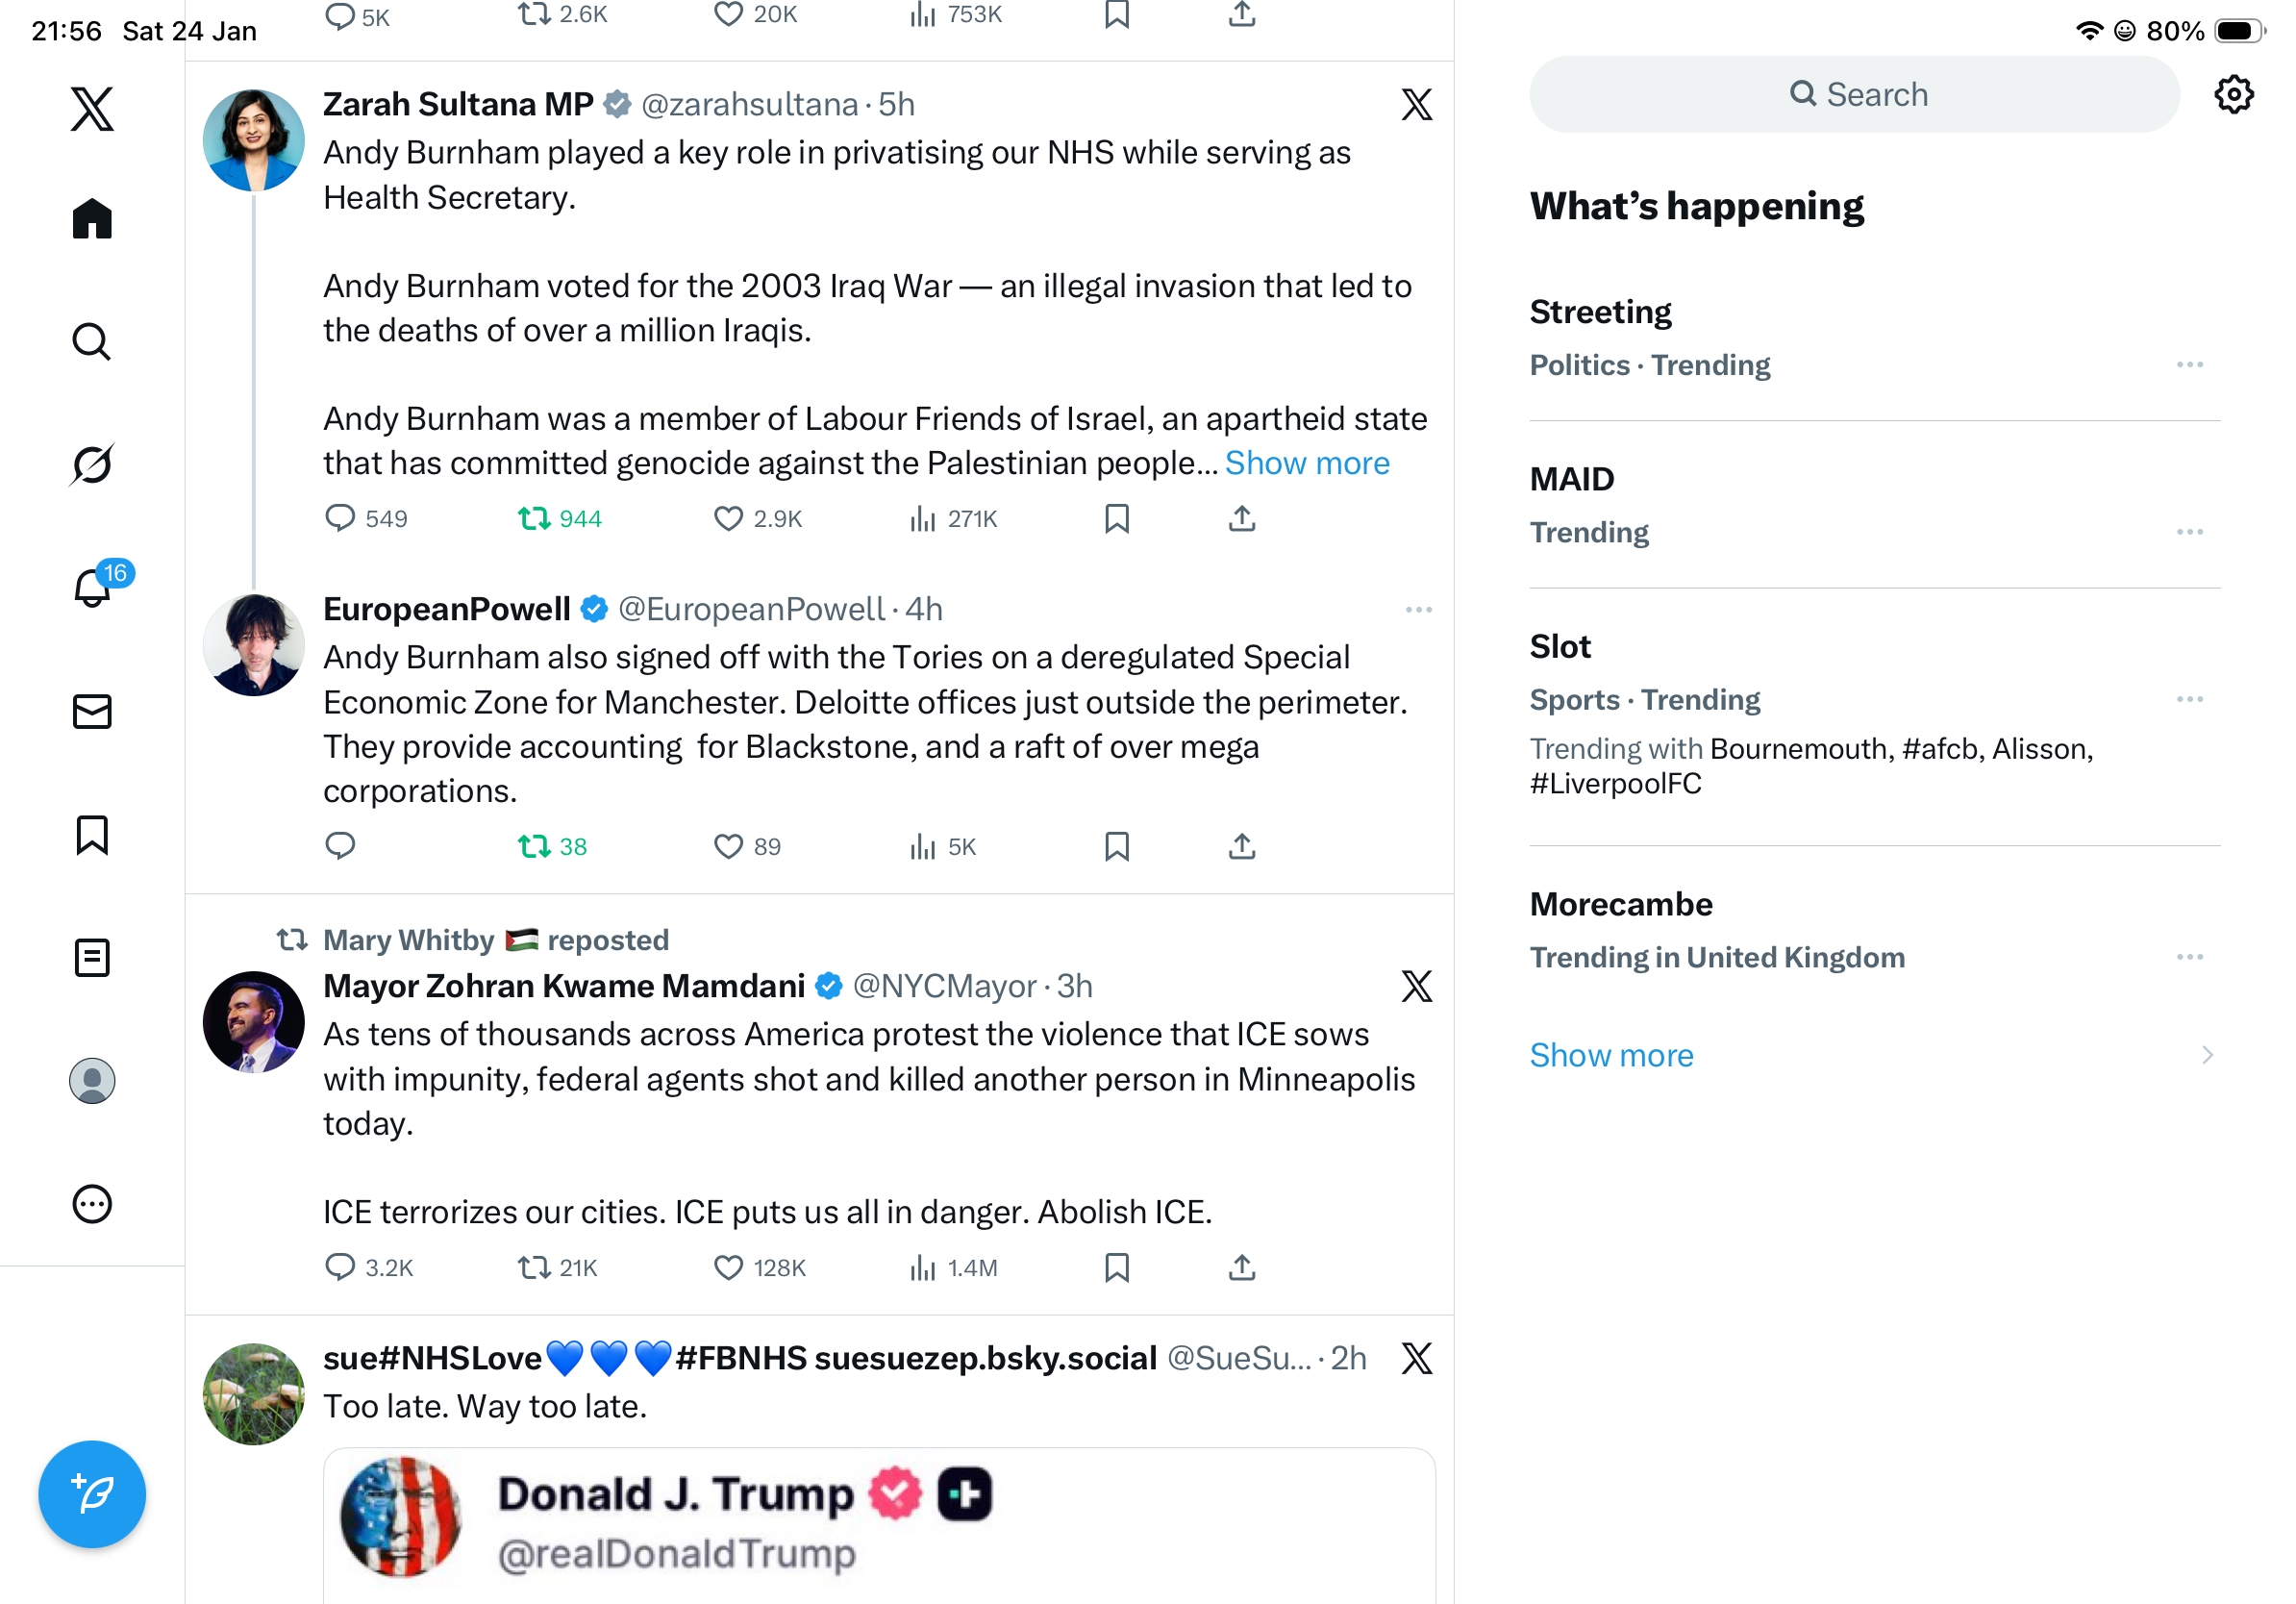The image size is (2296, 1604).
Task: Click the Search input field
Action: (x=1854, y=95)
